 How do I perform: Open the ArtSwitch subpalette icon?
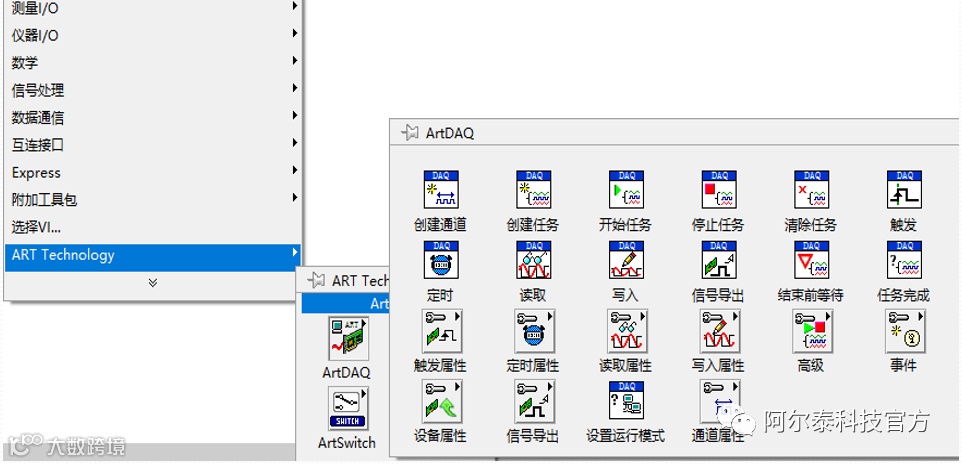348,408
